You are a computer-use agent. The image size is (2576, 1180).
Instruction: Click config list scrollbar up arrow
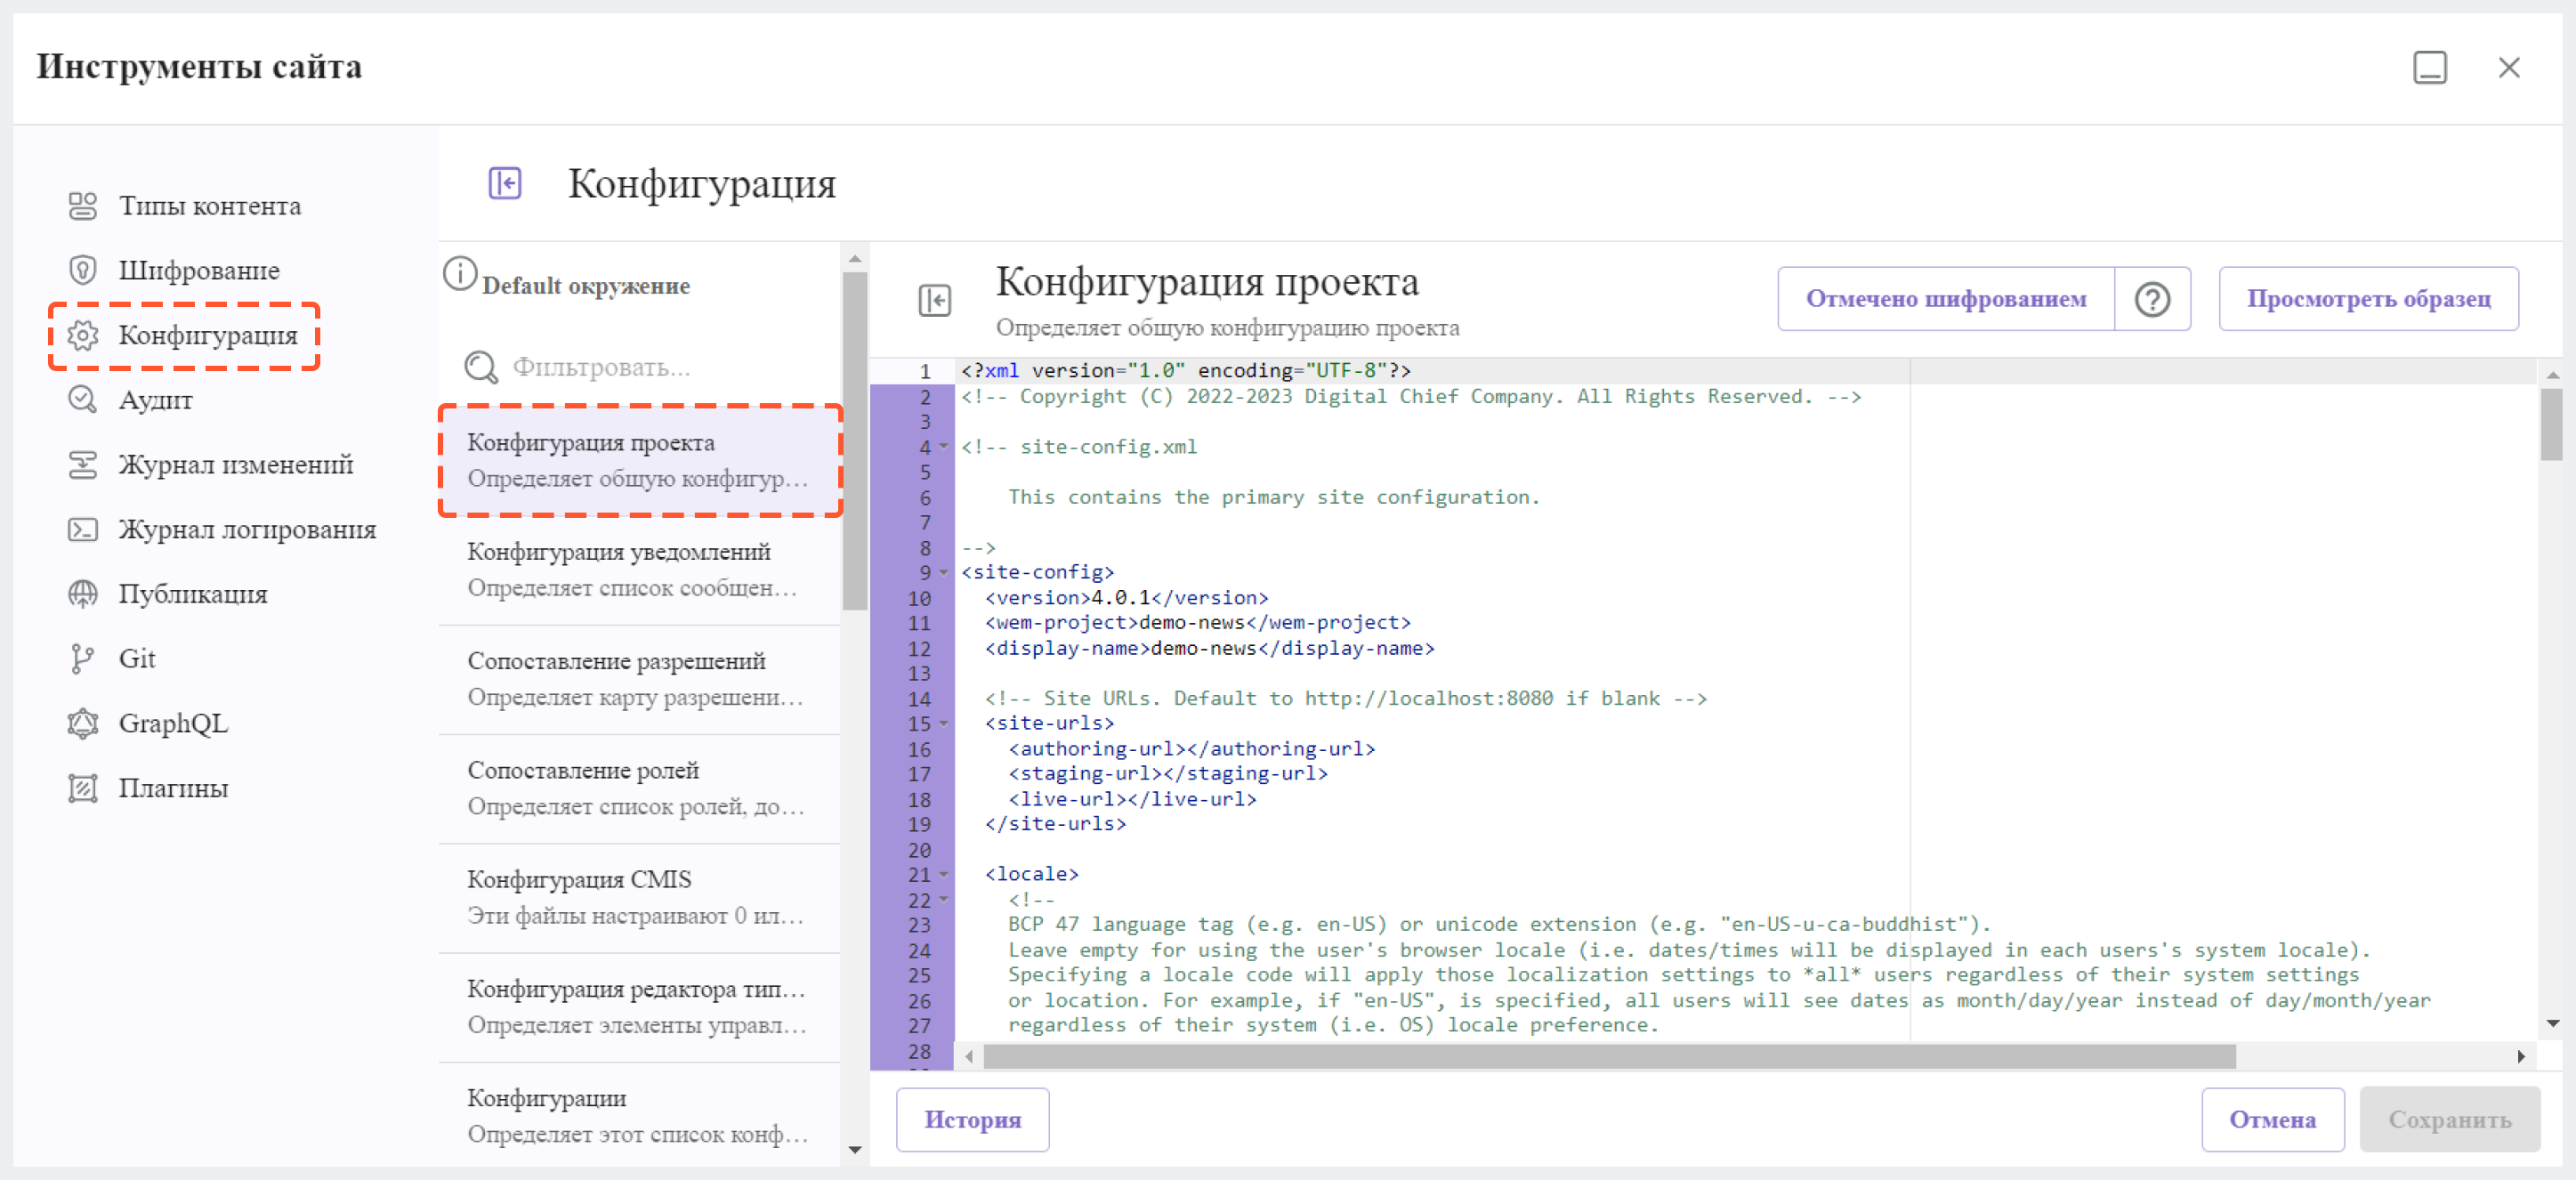(854, 259)
